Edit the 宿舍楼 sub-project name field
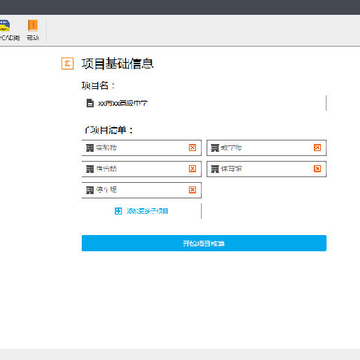360x360 pixels. (x=141, y=169)
